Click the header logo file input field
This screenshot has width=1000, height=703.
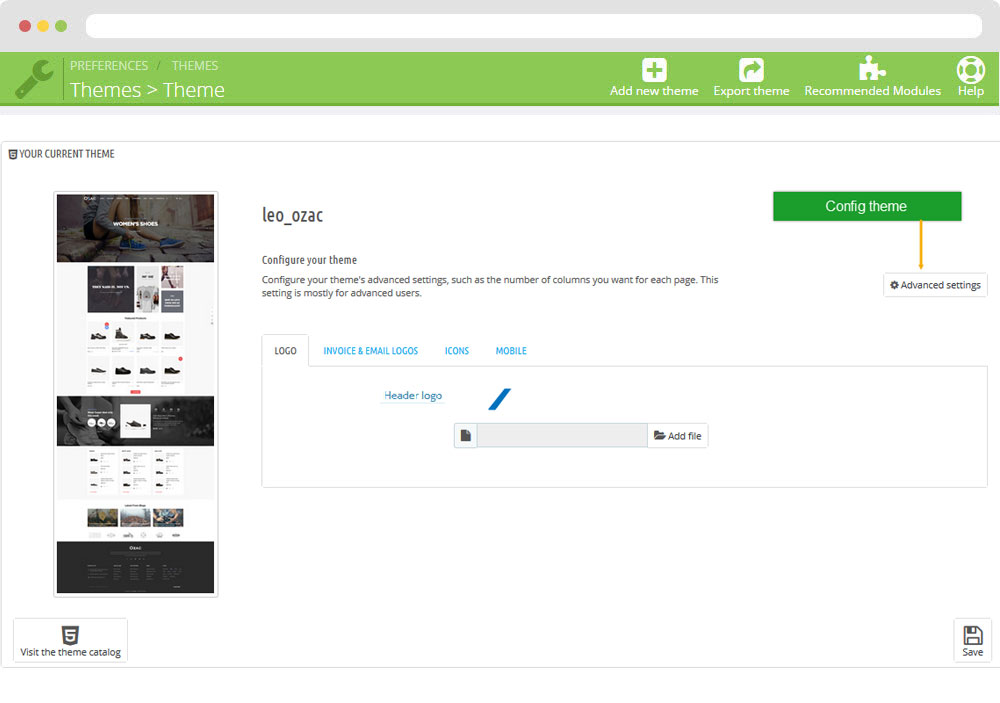[562, 436]
